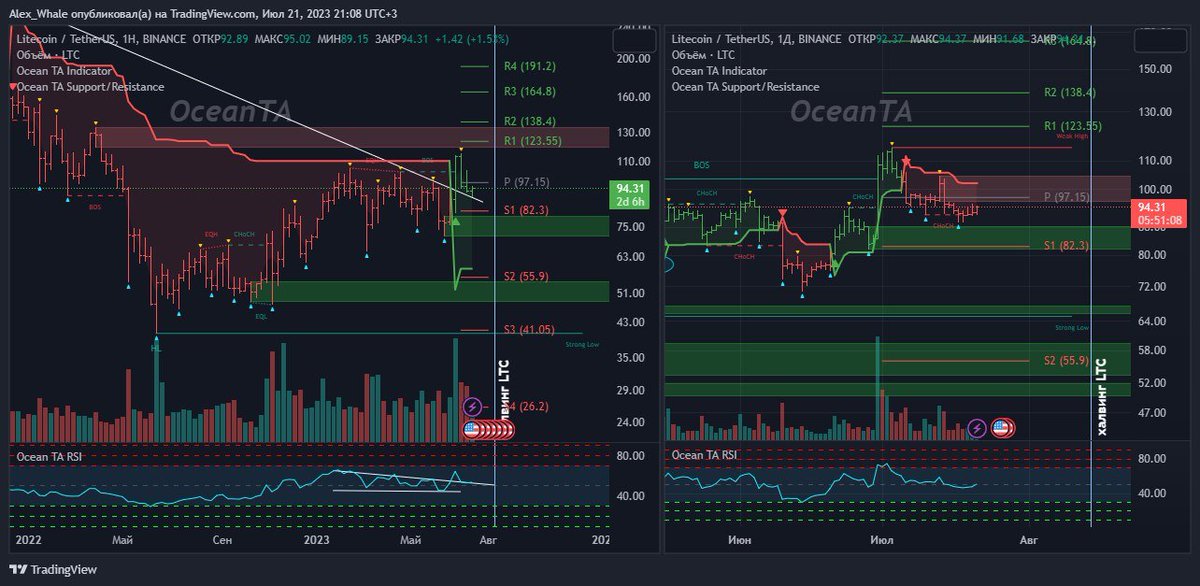Click the S1 (82.3) label on the 1Д chart
The height and width of the screenshot is (586, 1200).
1067,245
